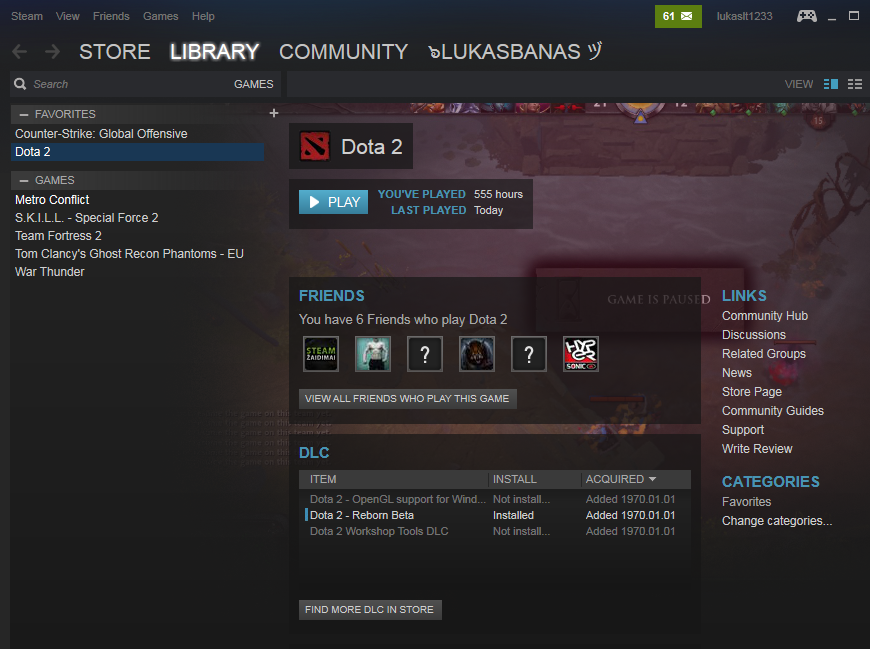The image size is (870, 649).
Task: Open the inbox notifications envelope showing 61
Action: click(678, 16)
